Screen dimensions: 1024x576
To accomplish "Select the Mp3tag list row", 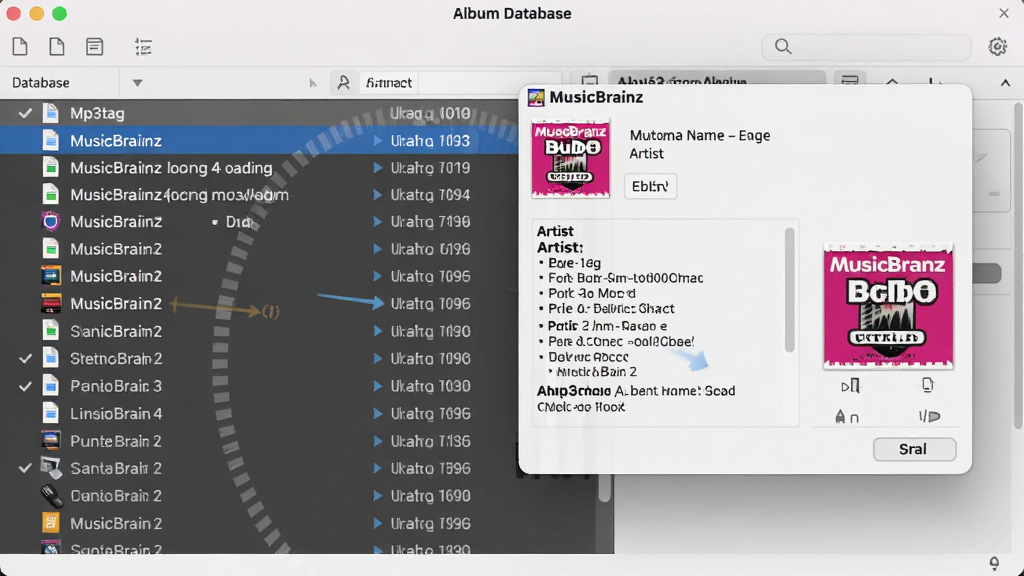I will coord(259,113).
